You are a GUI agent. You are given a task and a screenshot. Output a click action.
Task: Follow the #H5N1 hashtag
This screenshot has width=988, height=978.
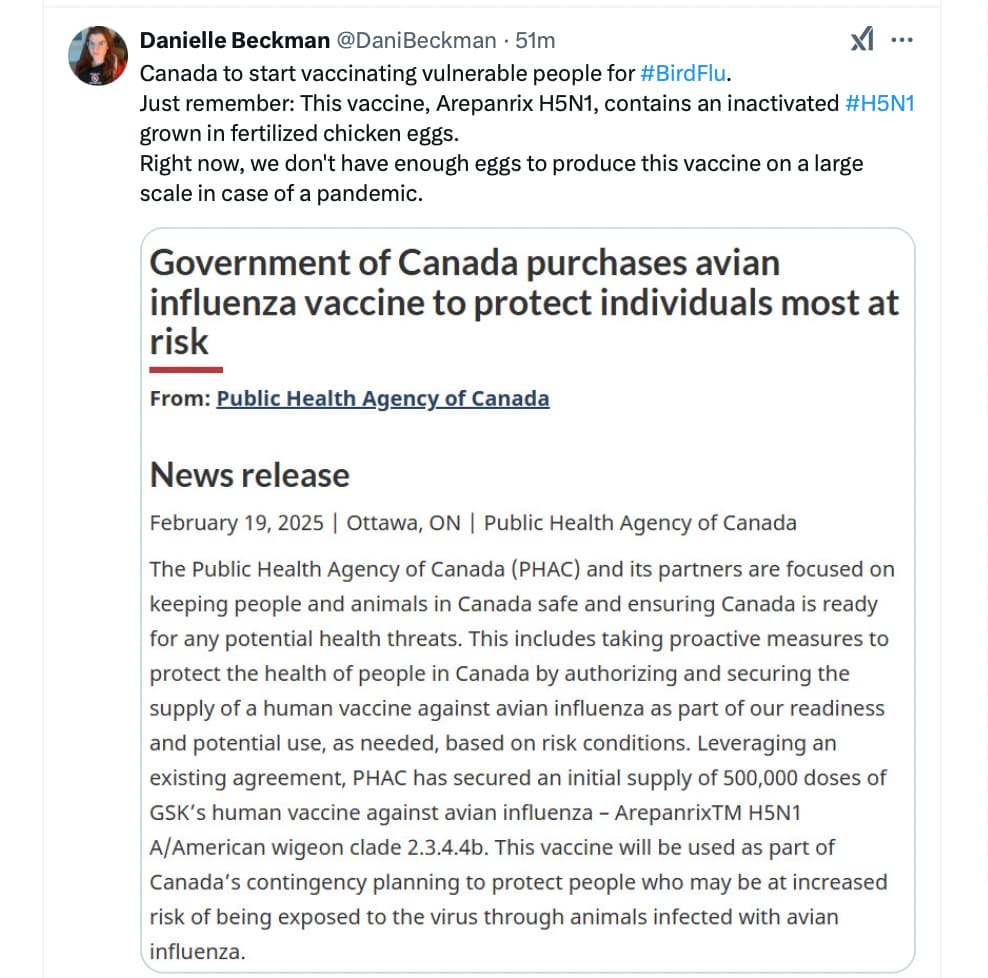pos(880,103)
